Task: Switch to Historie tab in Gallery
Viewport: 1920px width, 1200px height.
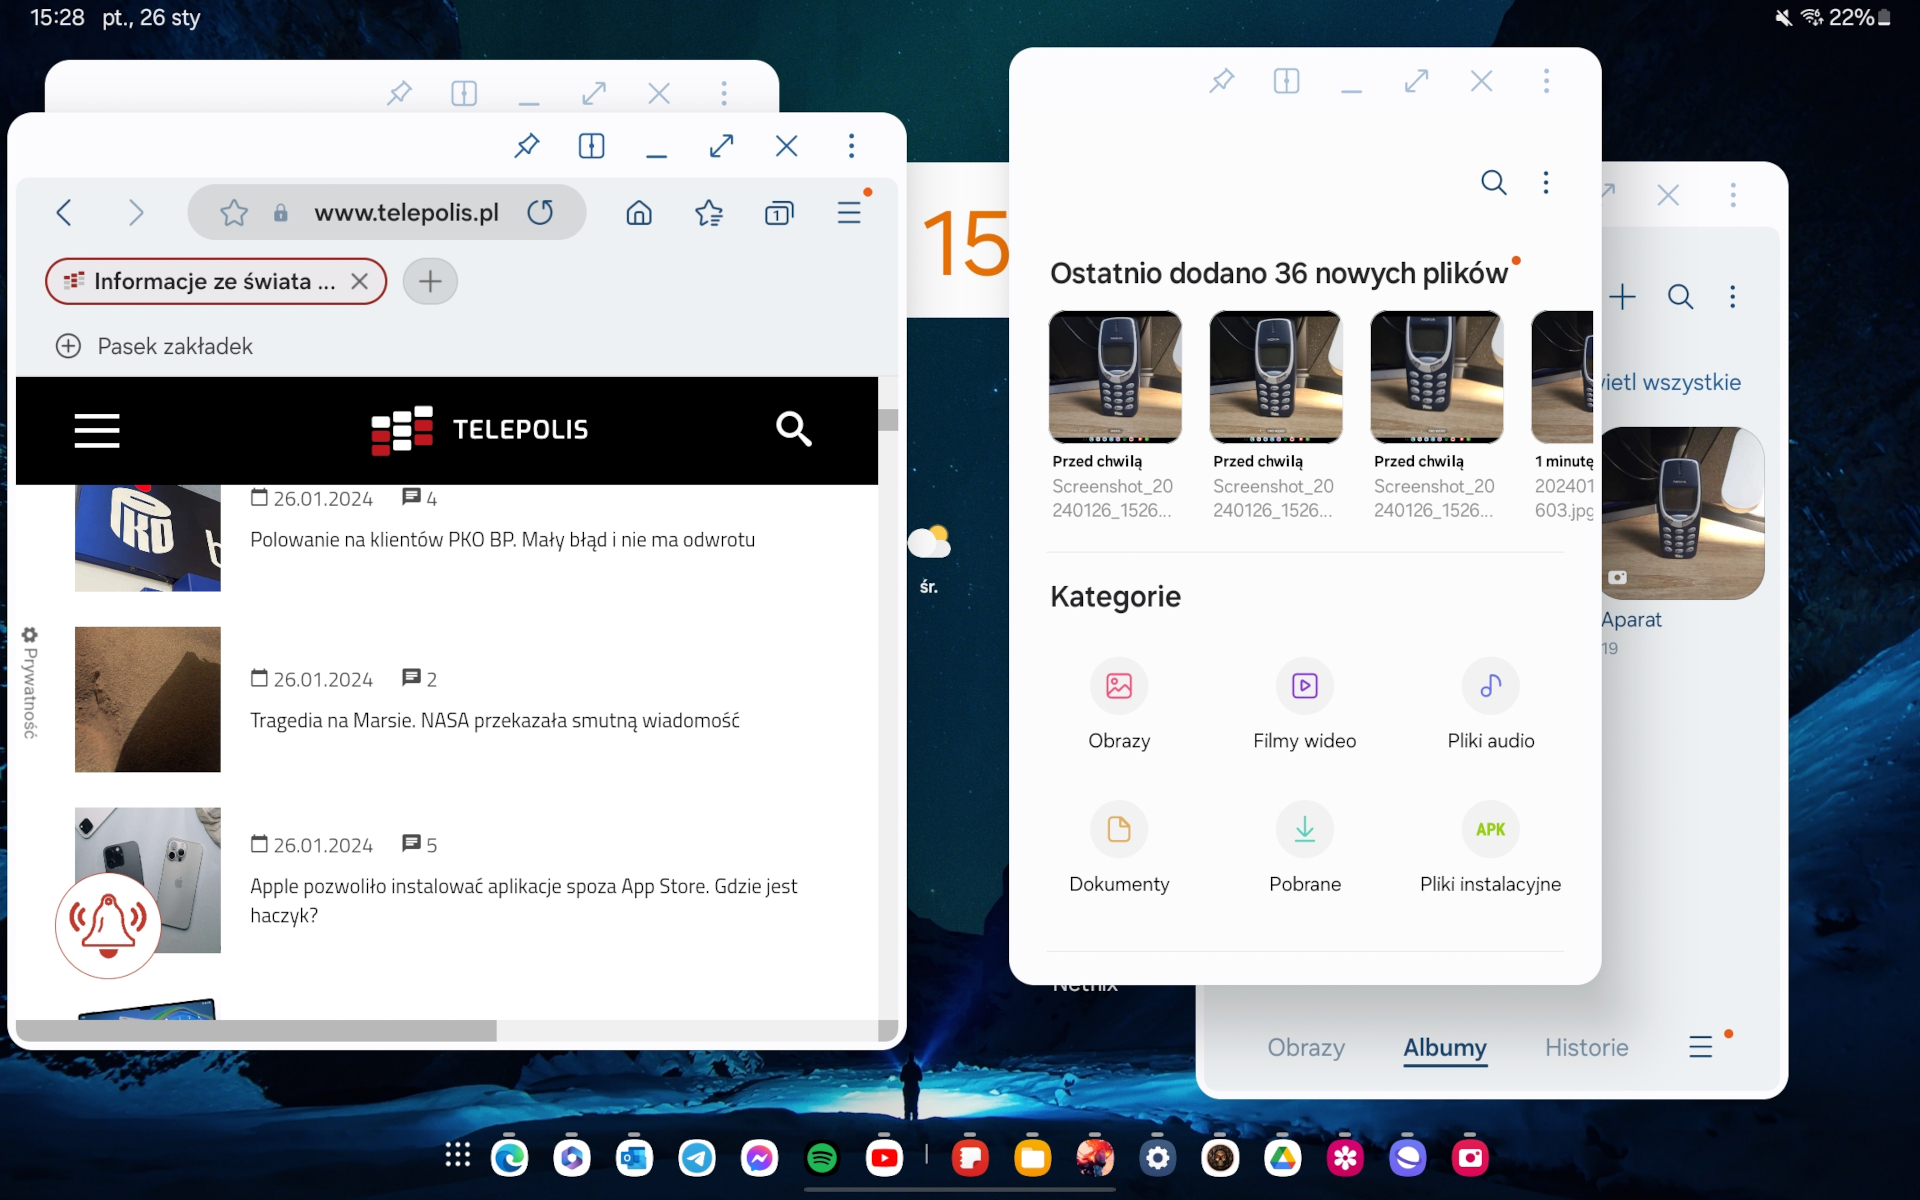Action: pos(1586,1047)
